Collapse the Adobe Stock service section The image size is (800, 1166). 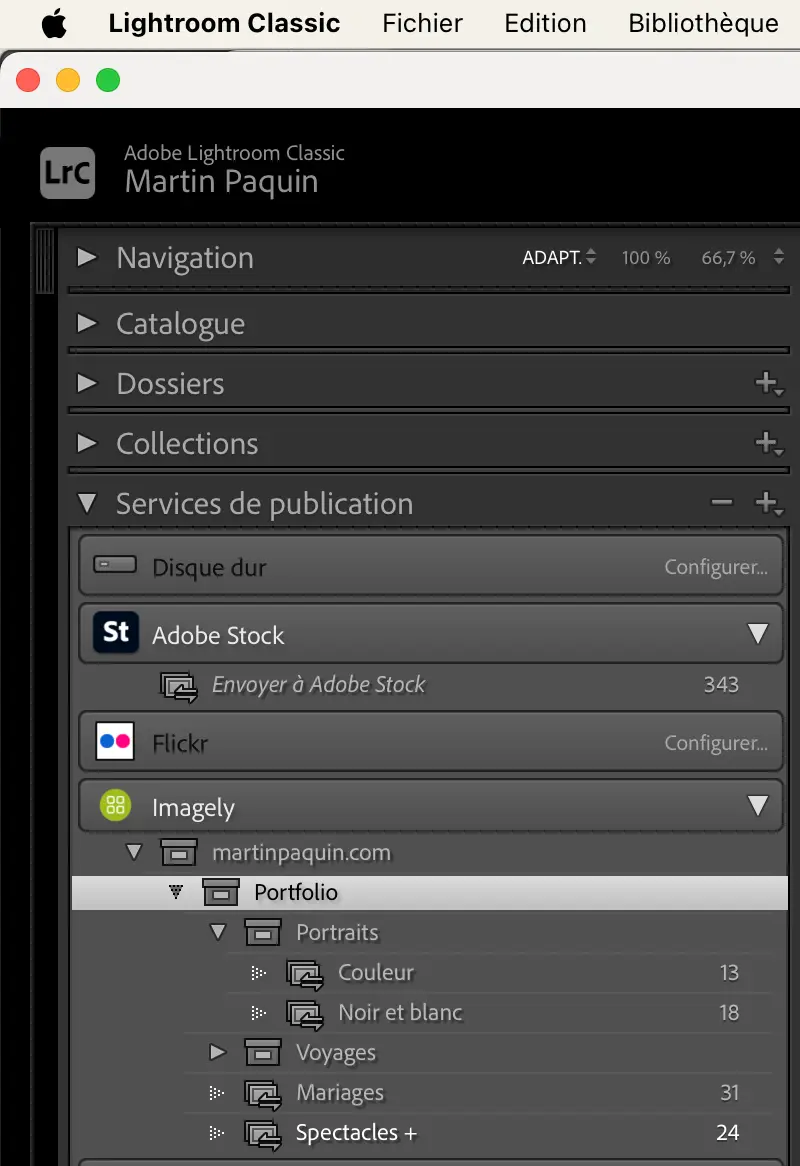757,634
